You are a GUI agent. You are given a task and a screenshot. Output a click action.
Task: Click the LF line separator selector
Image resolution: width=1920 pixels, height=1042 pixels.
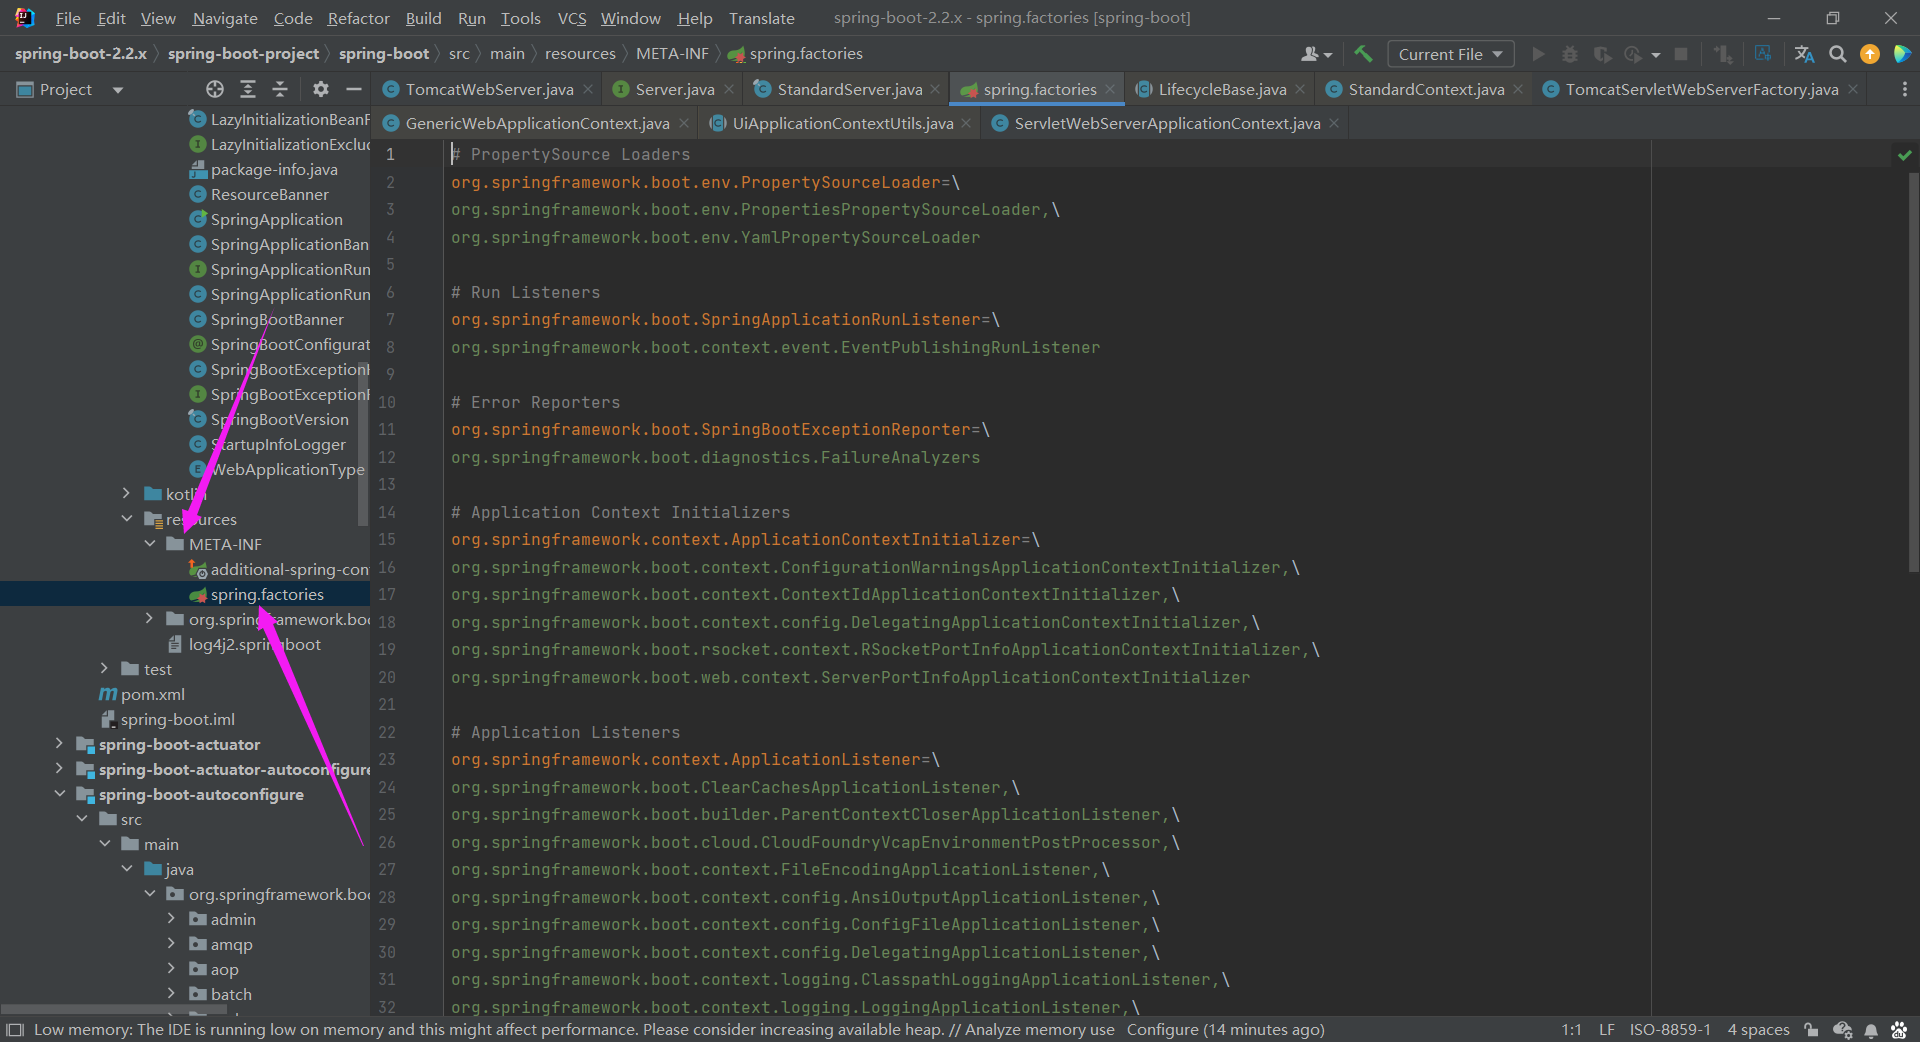pyautogui.click(x=1606, y=1030)
